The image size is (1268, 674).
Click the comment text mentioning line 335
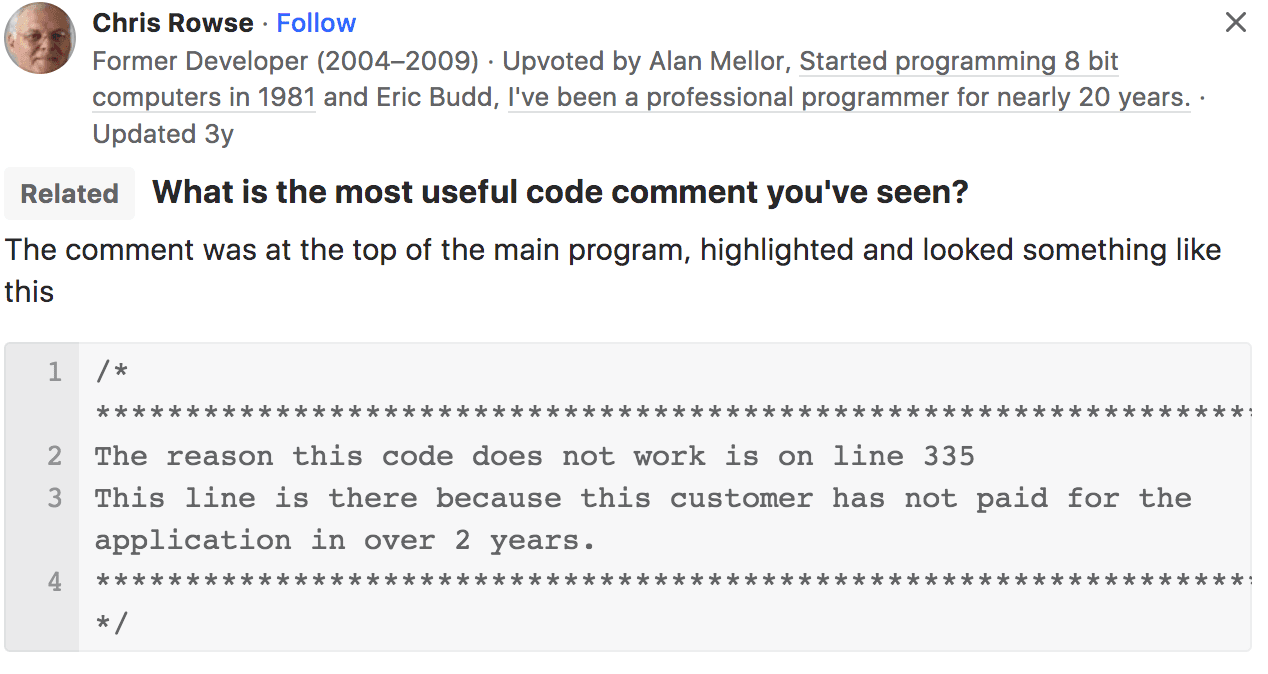coord(530,456)
